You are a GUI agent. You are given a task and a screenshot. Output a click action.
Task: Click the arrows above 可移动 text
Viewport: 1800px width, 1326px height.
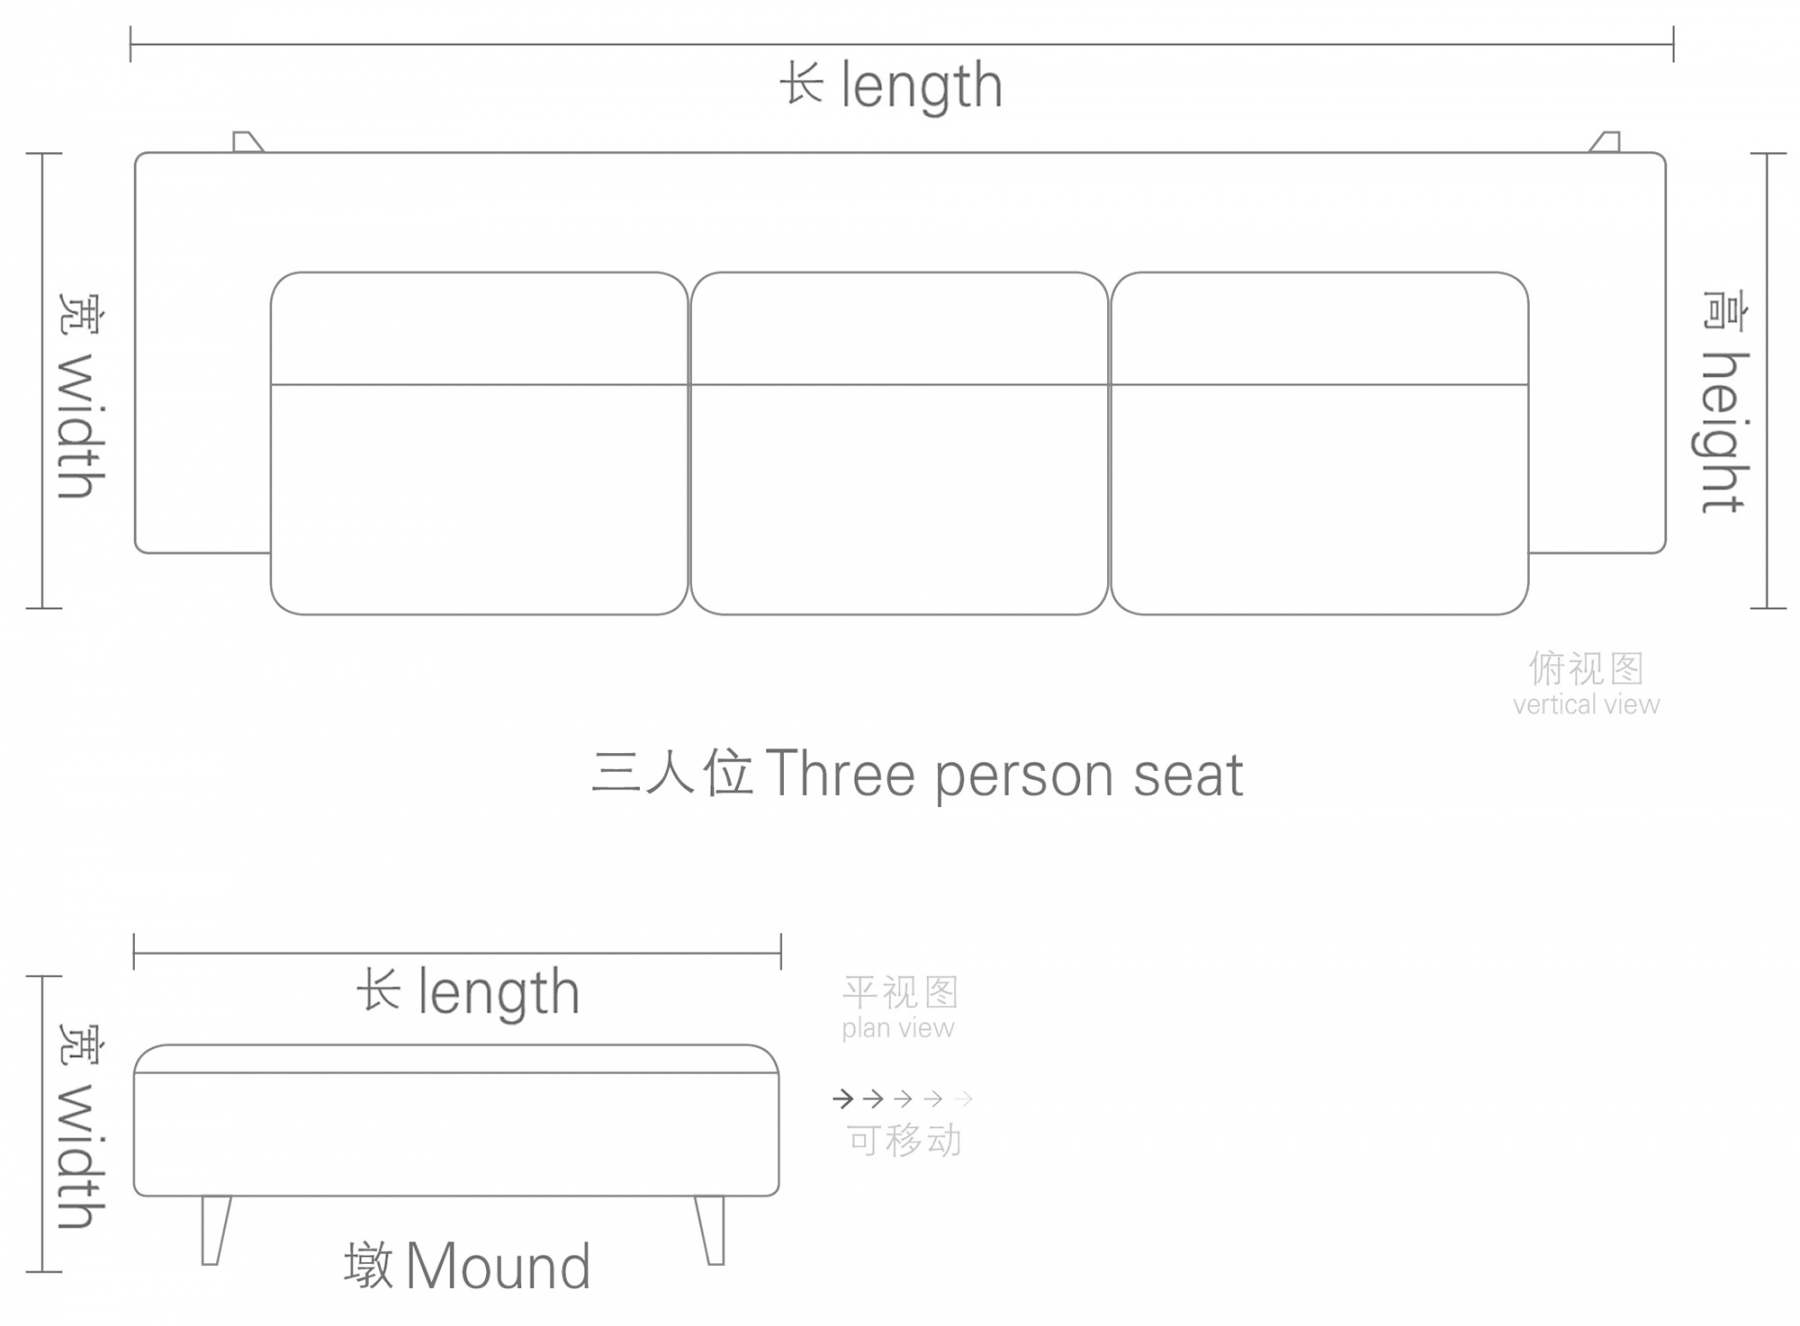(x=902, y=1099)
